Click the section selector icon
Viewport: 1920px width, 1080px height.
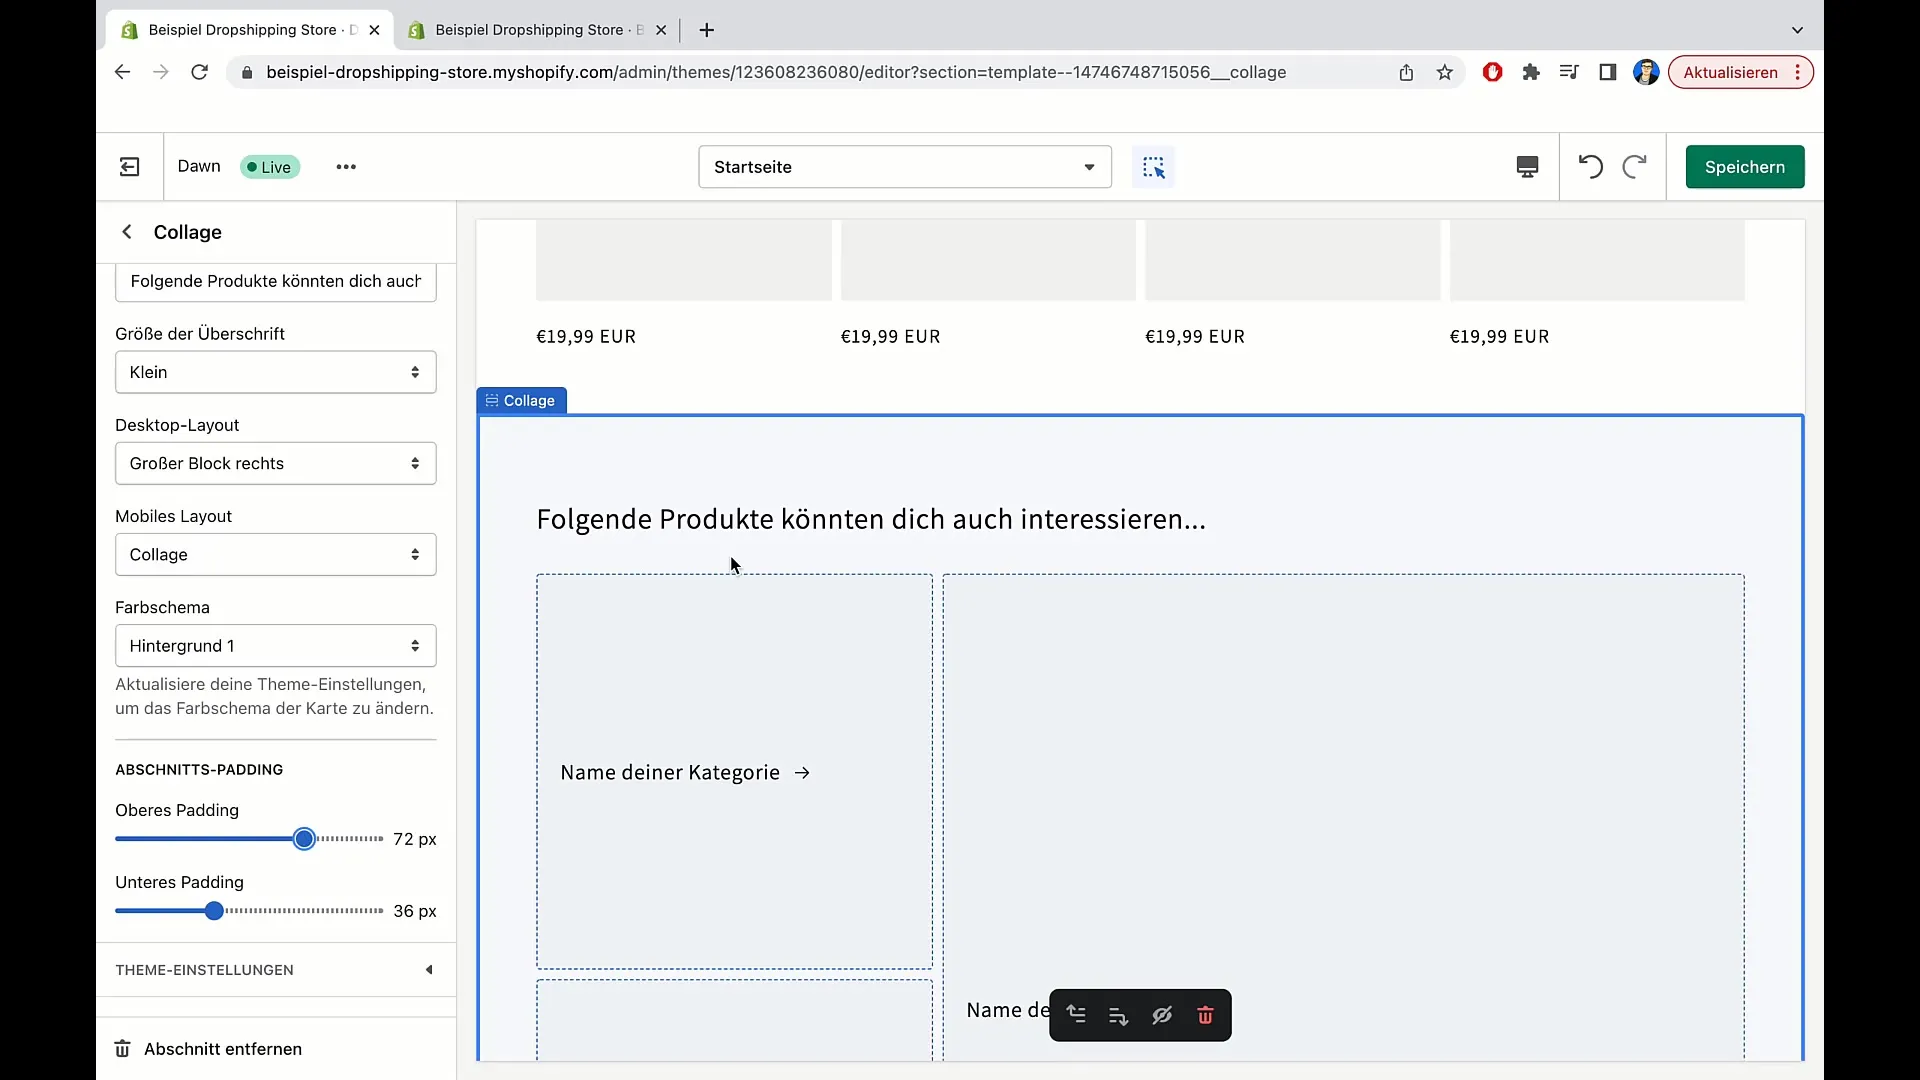[1154, 166]
